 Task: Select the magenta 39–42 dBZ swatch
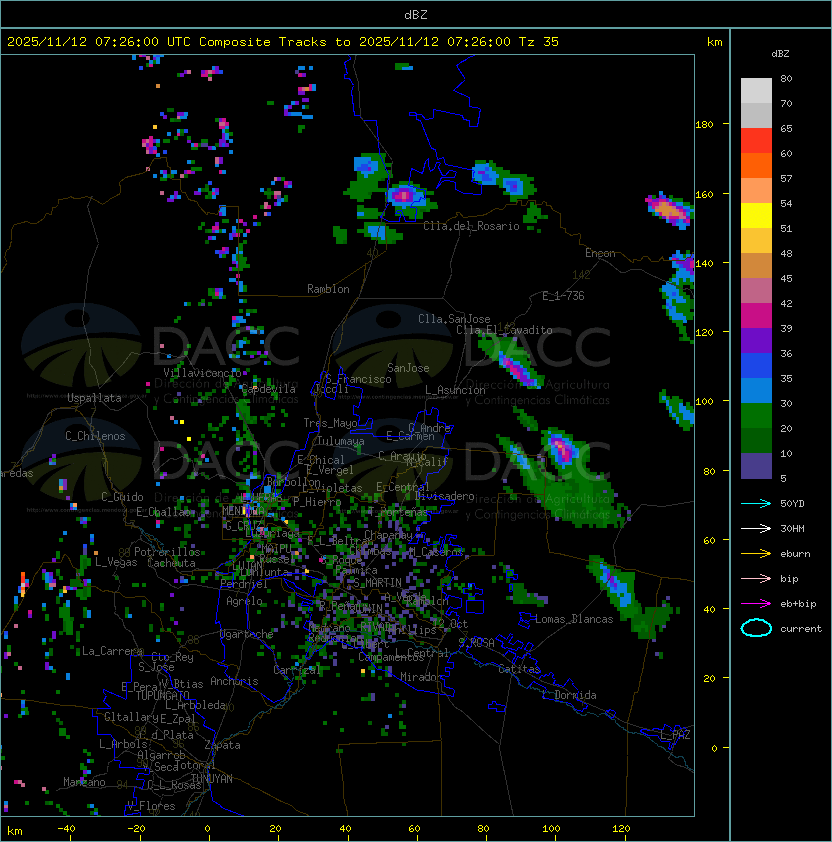[756, 316]
